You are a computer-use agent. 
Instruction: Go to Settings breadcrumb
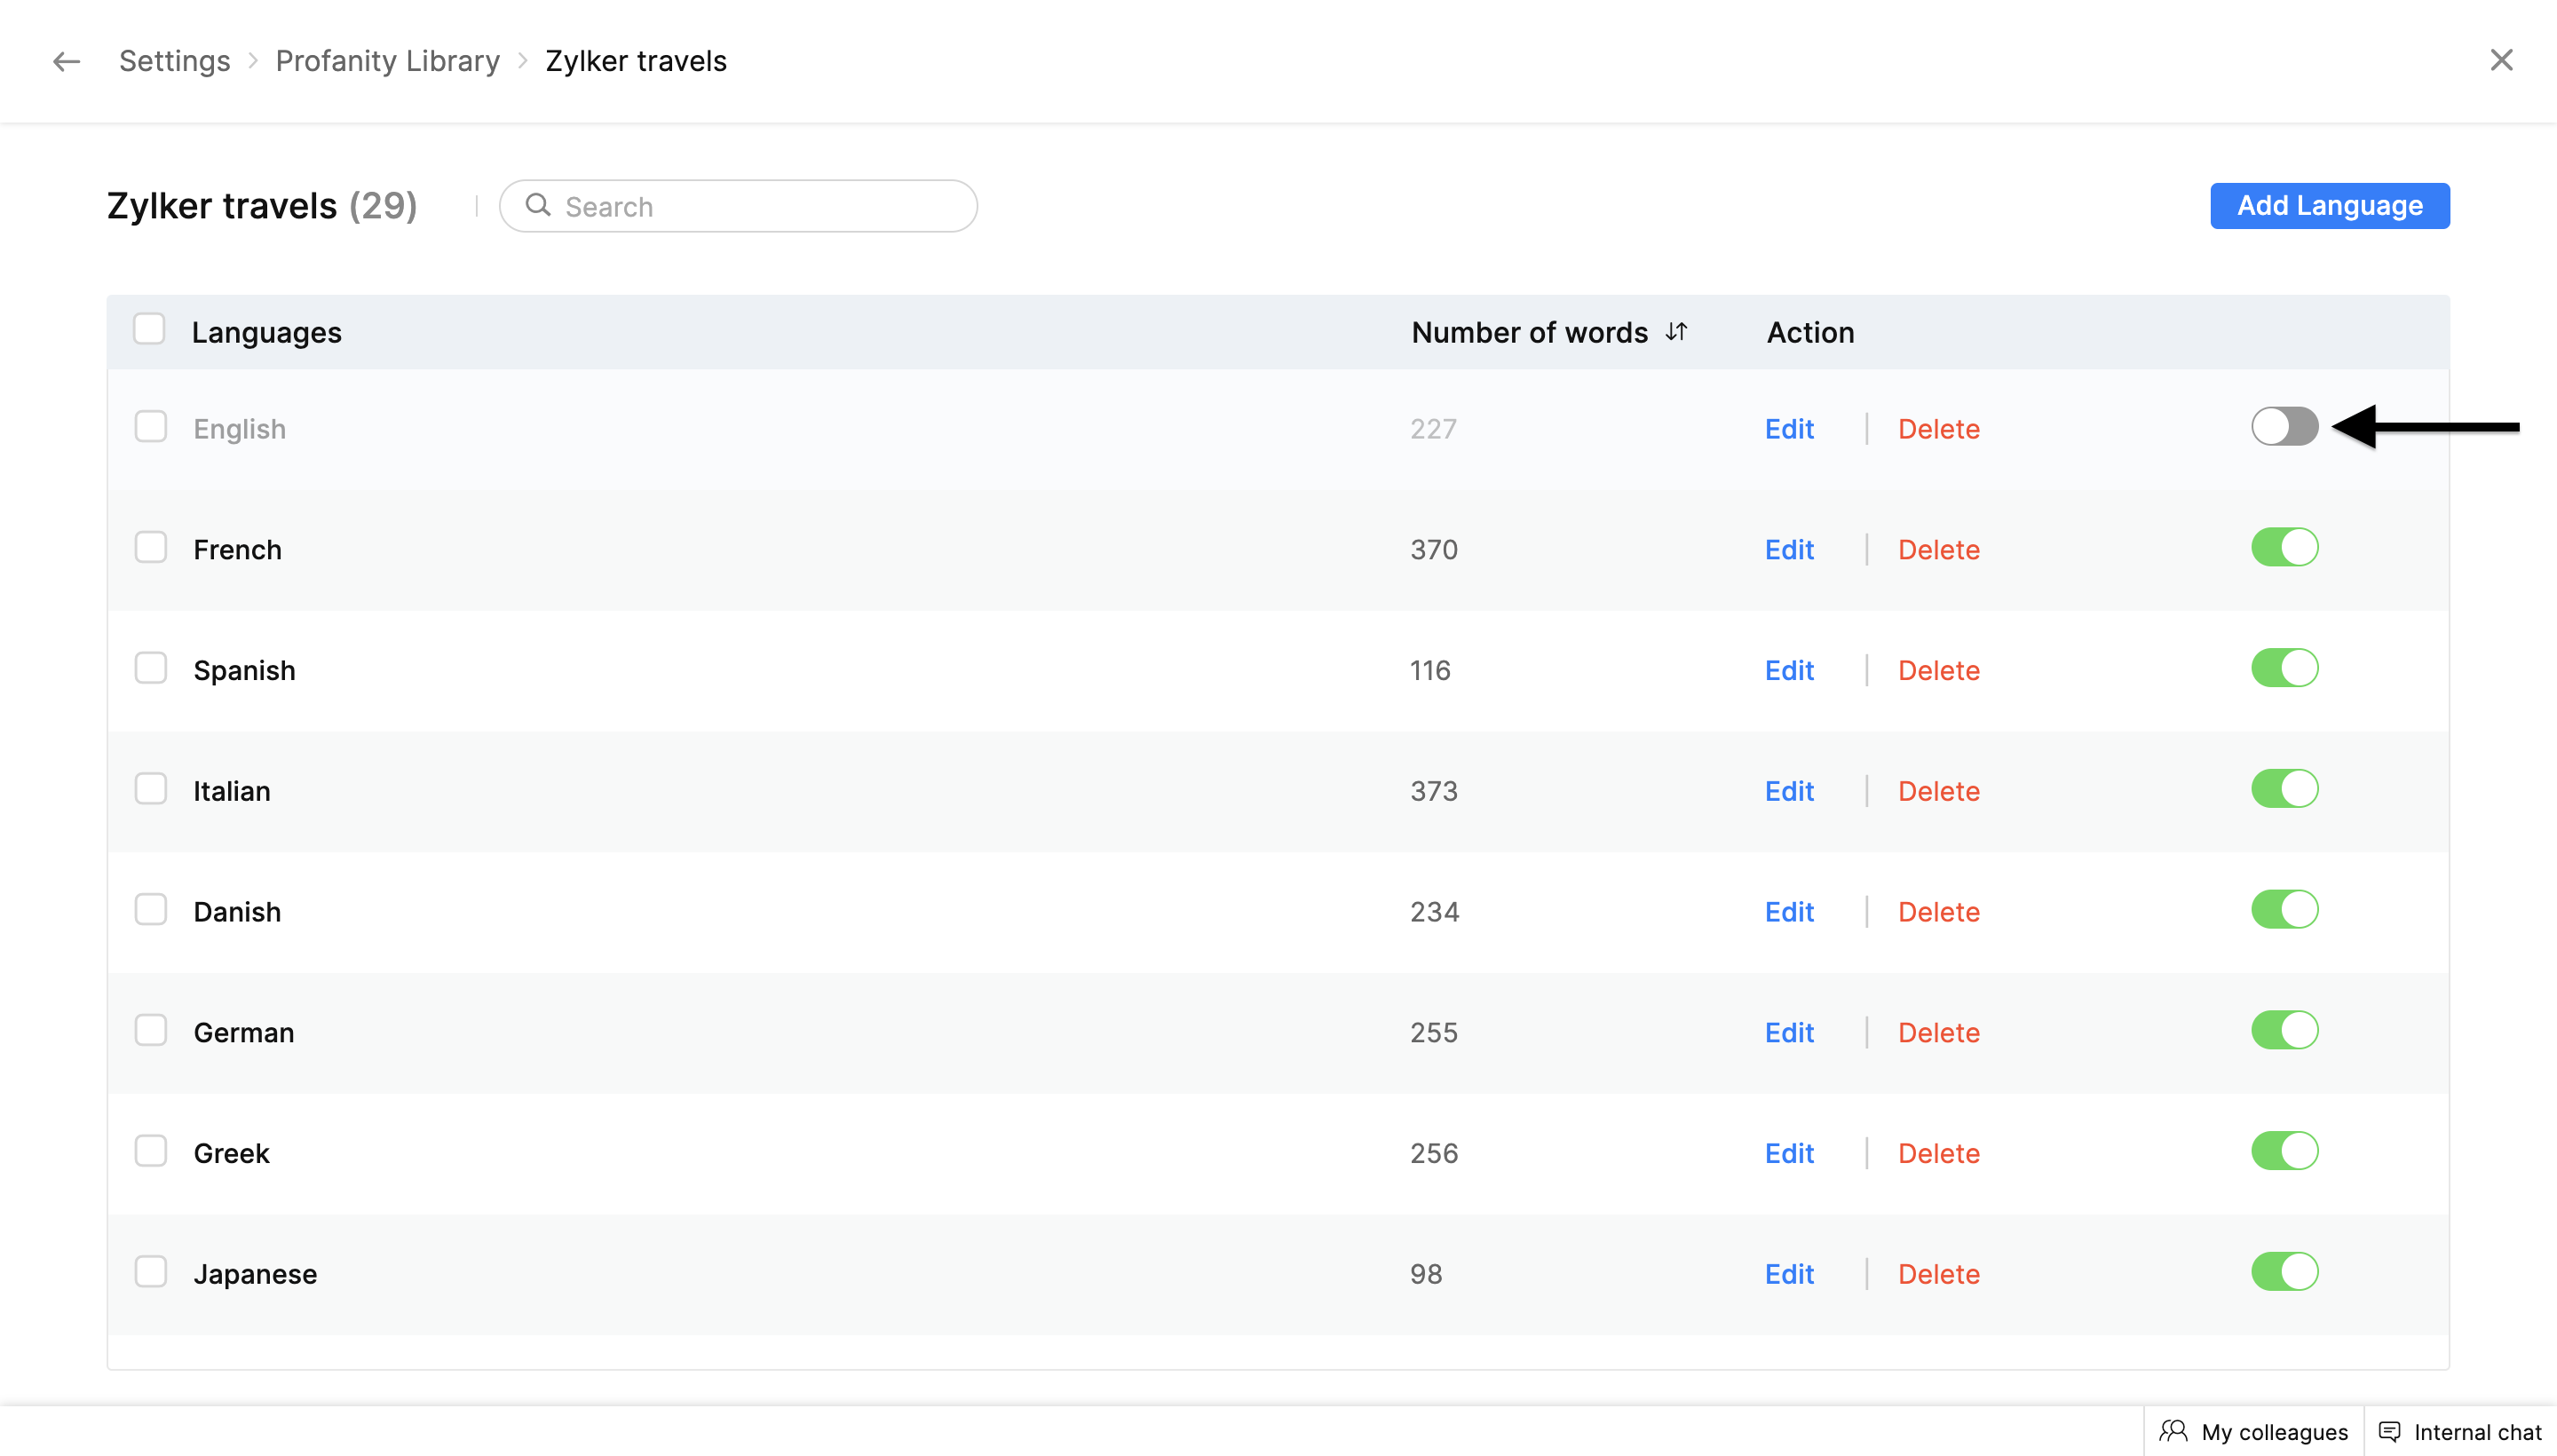[174, 61]
